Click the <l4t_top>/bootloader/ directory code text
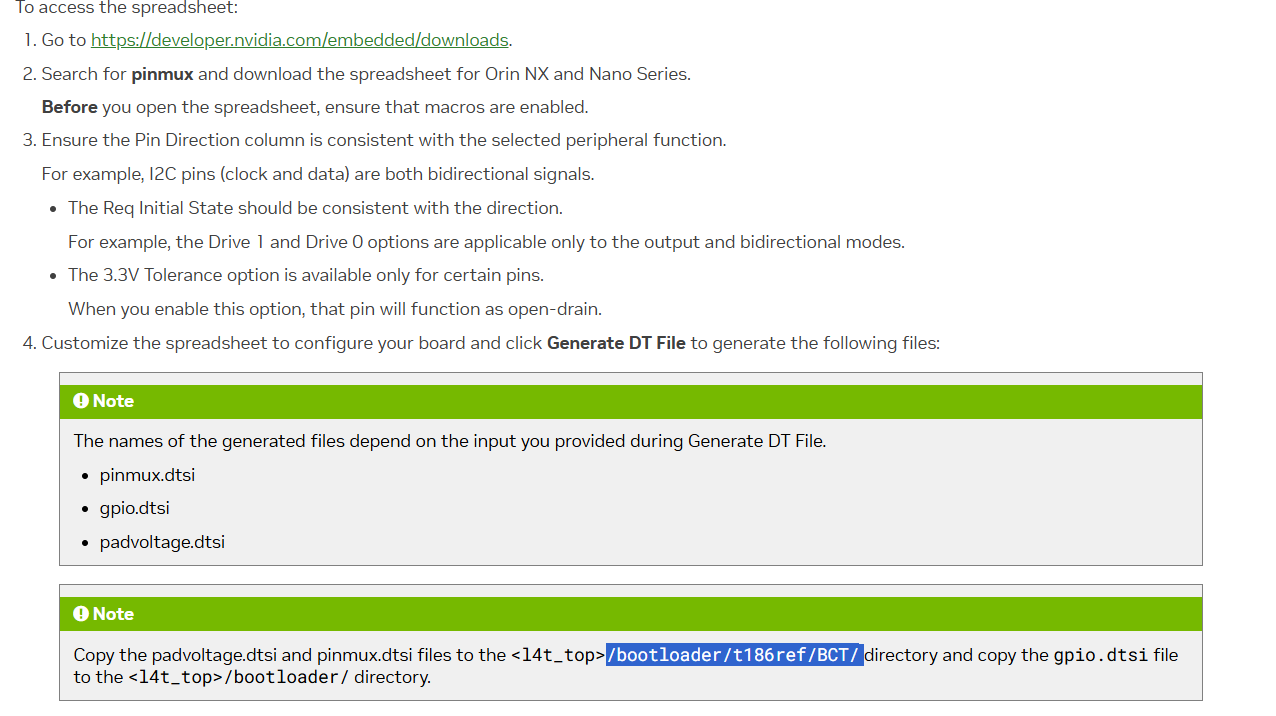This screenshot has width=1276, height=716. 239,677
